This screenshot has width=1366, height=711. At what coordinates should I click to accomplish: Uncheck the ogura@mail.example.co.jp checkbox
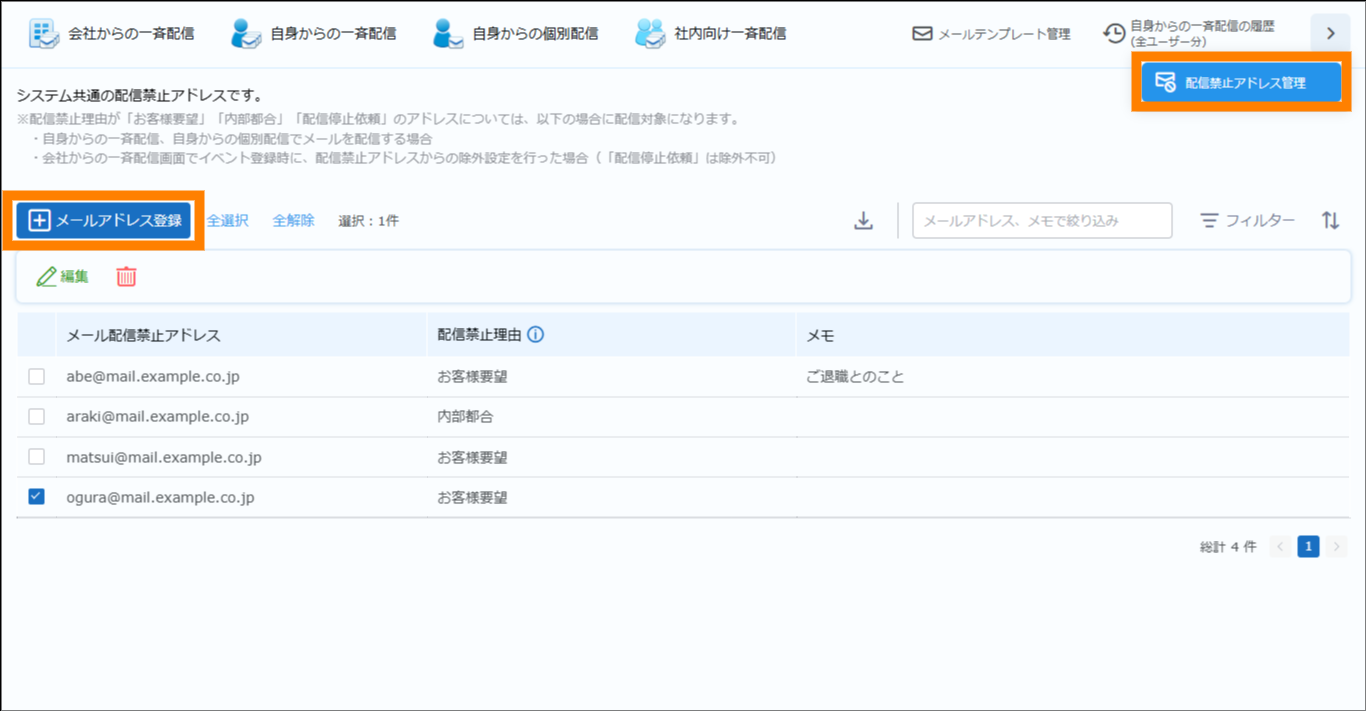click(x=37, y=497)
